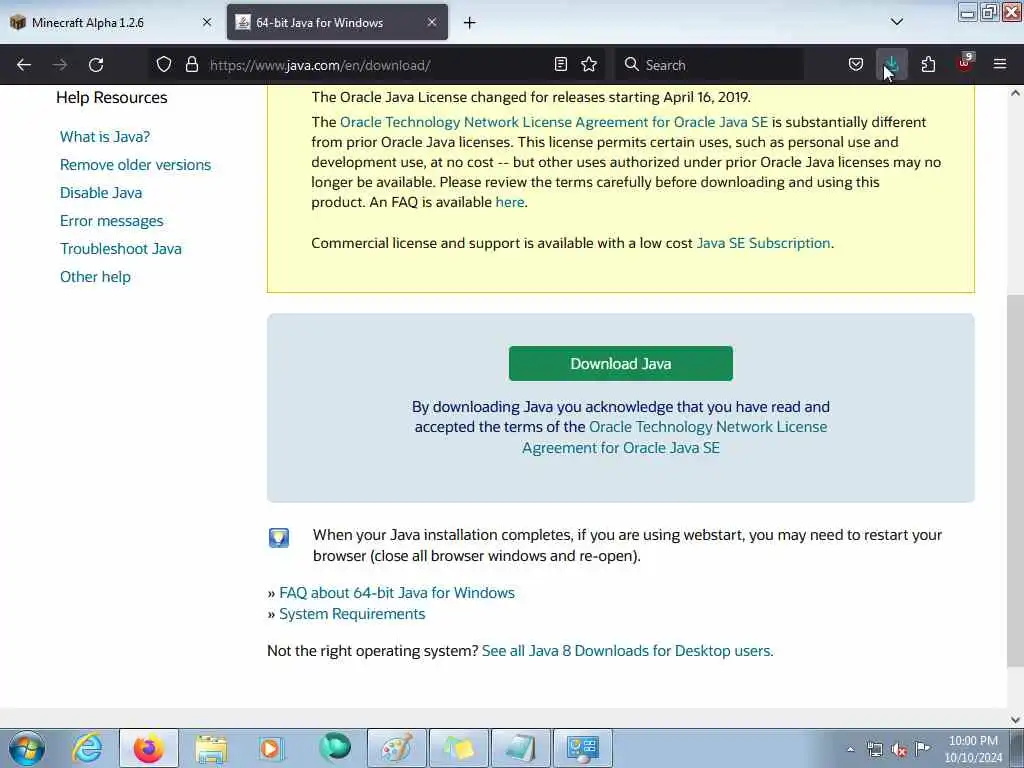Viewport: 1024px width, 768px height.
Task: Open media player taskbar icon
Action: [270, 748]
